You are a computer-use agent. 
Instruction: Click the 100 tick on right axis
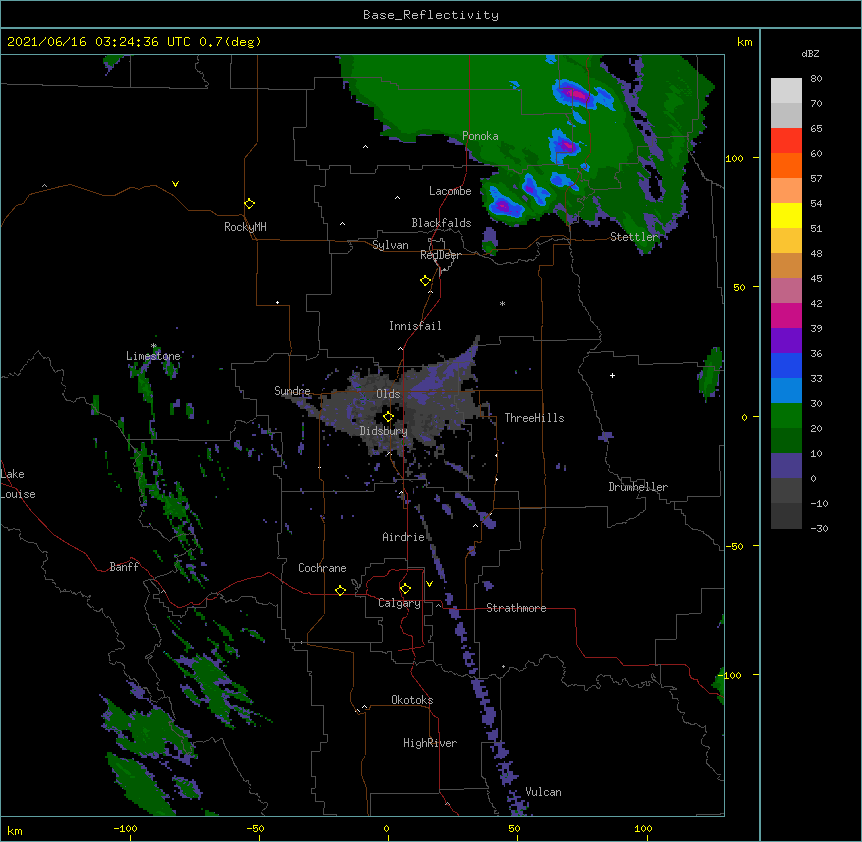click(734, 158)
